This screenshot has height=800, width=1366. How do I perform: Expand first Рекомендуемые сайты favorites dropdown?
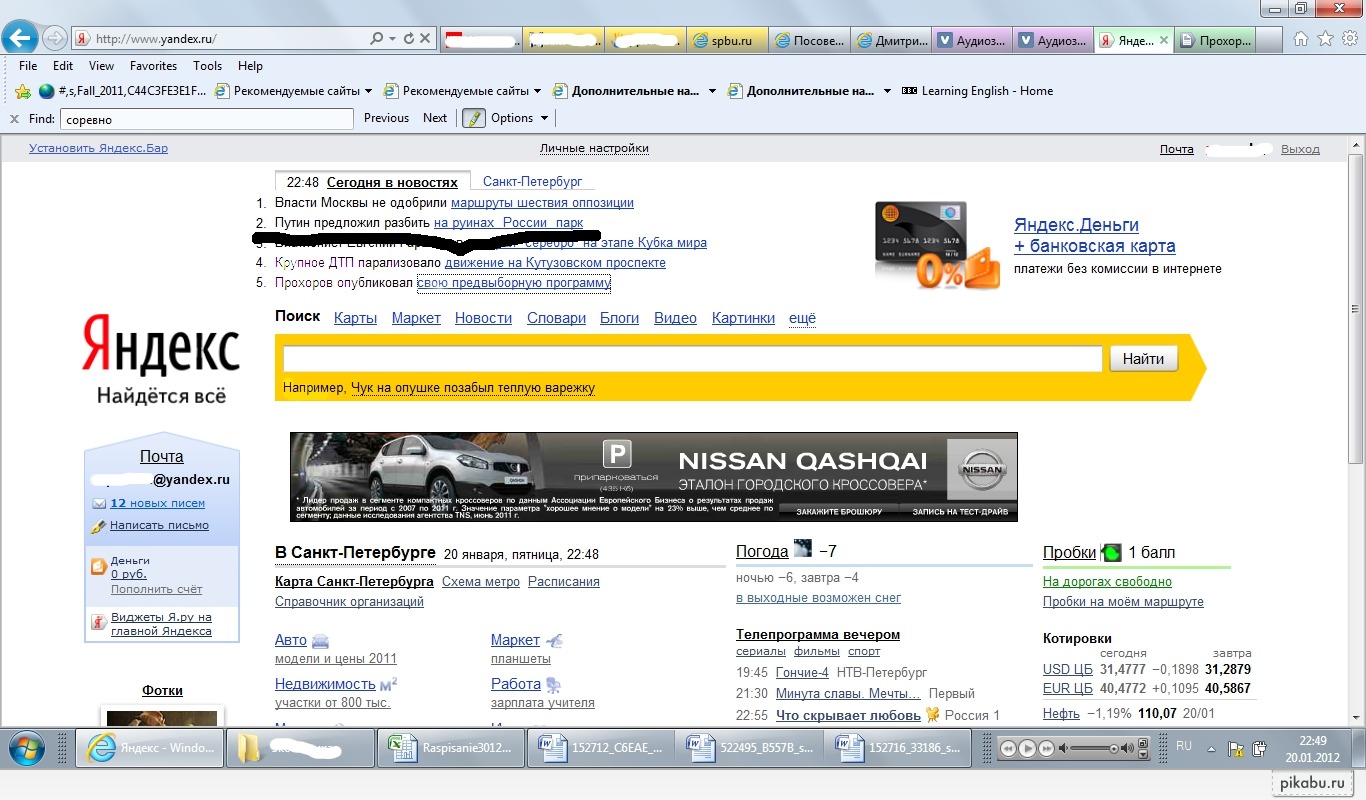pos(367,91)
